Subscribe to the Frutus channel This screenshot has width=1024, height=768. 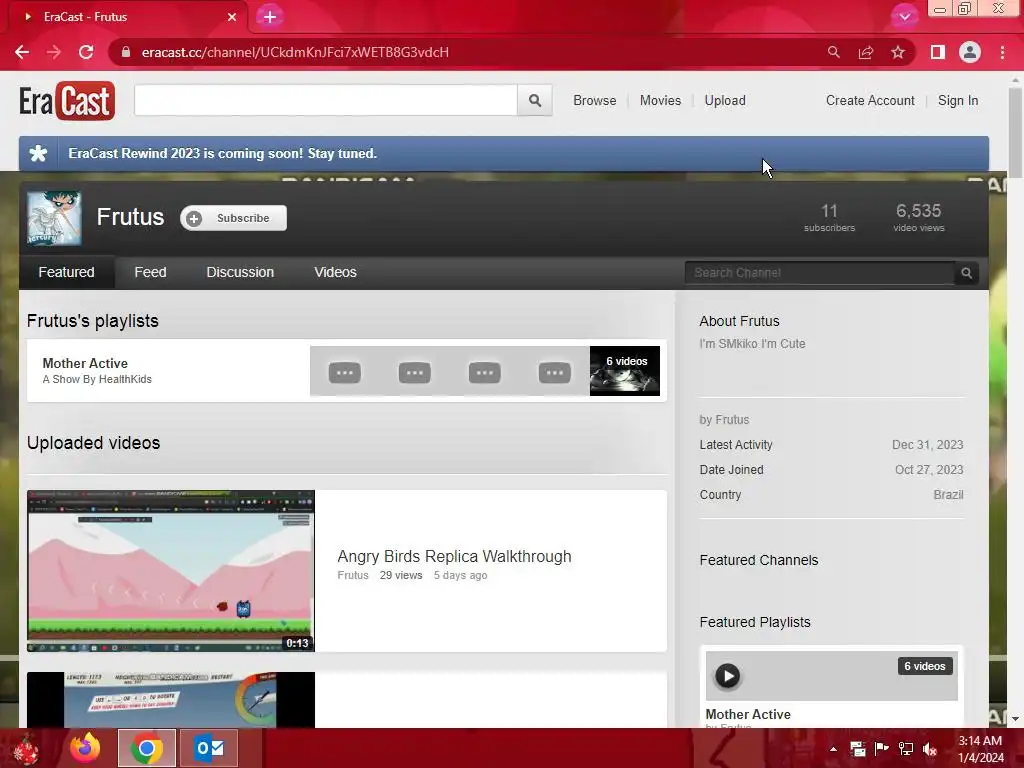(x=233, y=218)
